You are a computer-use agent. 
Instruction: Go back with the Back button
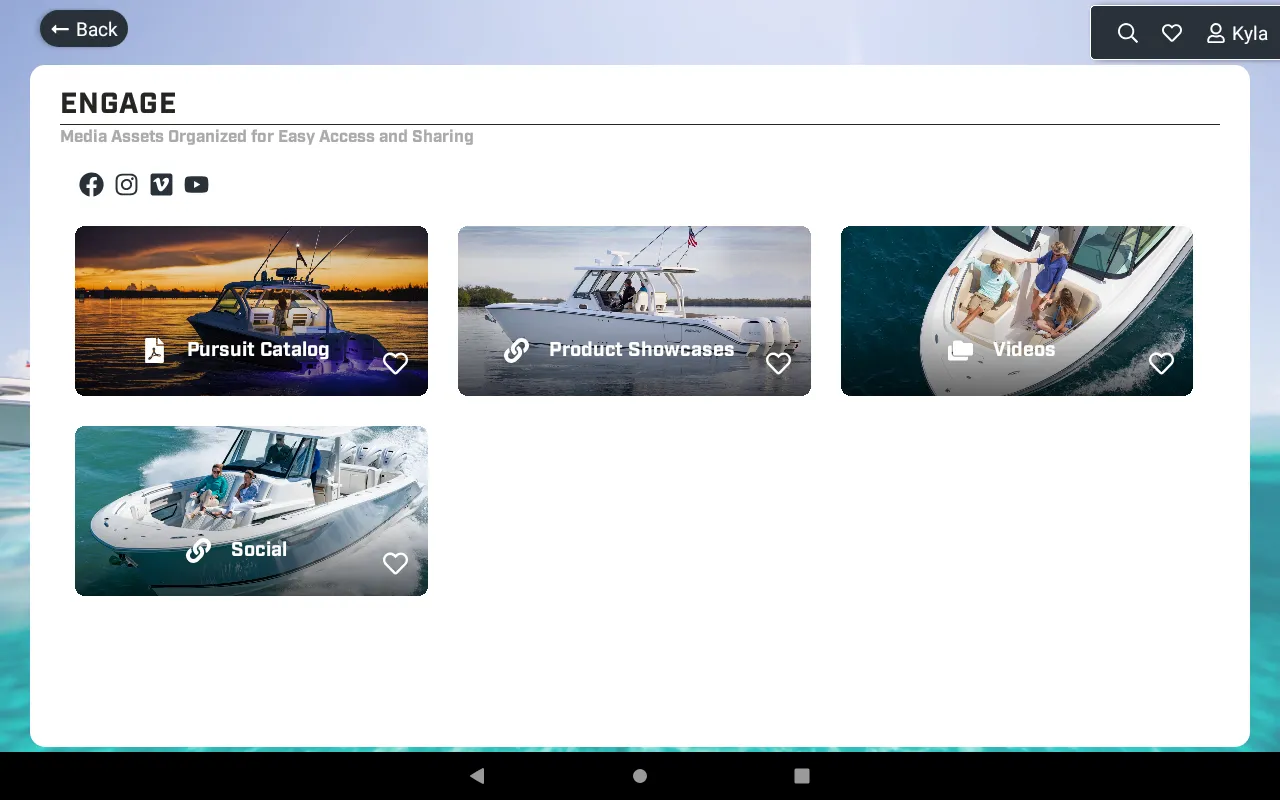tap(84, 29)
